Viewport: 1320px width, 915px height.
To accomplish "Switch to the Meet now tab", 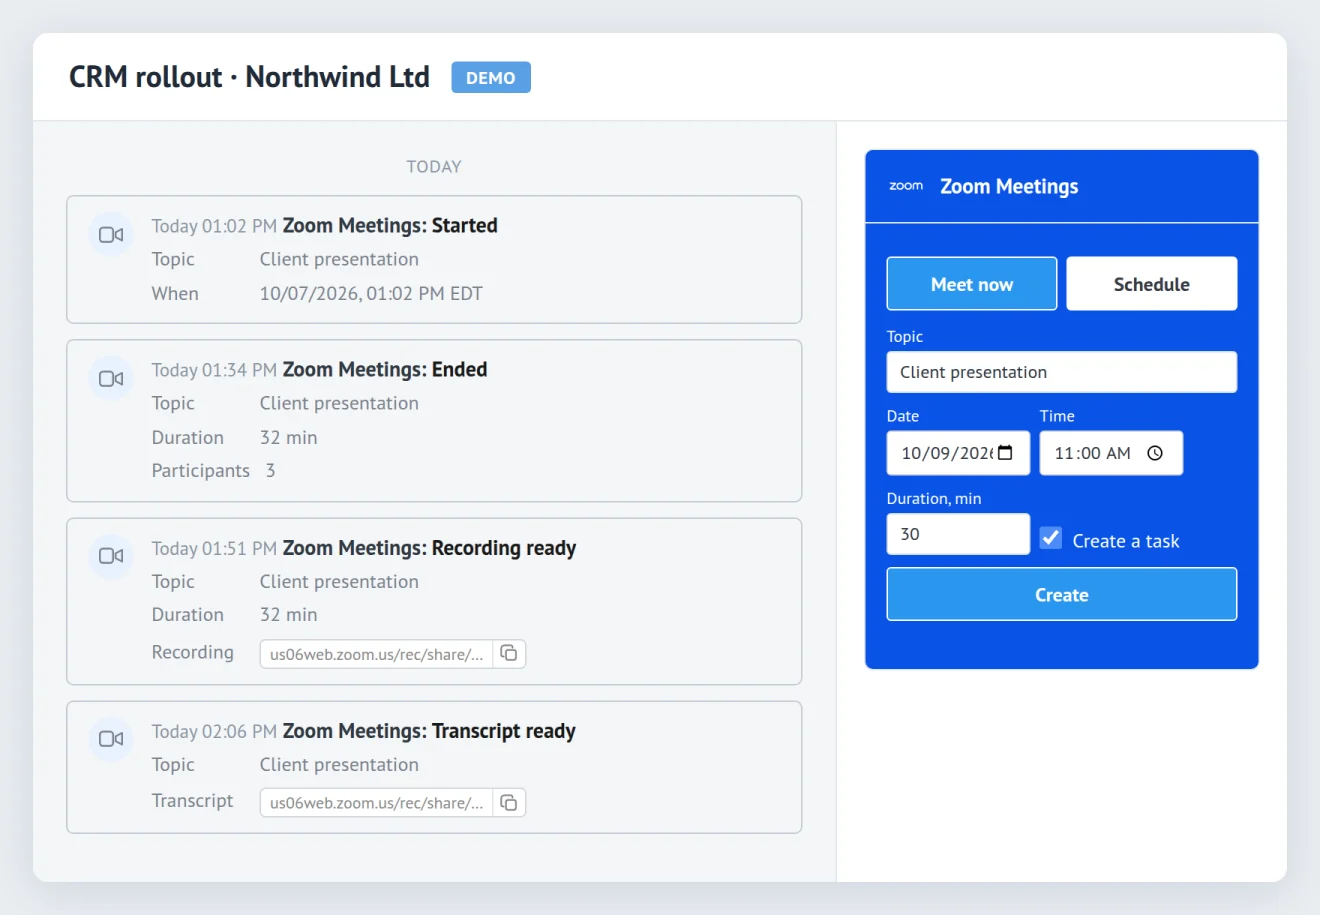I will click(971, 284).
